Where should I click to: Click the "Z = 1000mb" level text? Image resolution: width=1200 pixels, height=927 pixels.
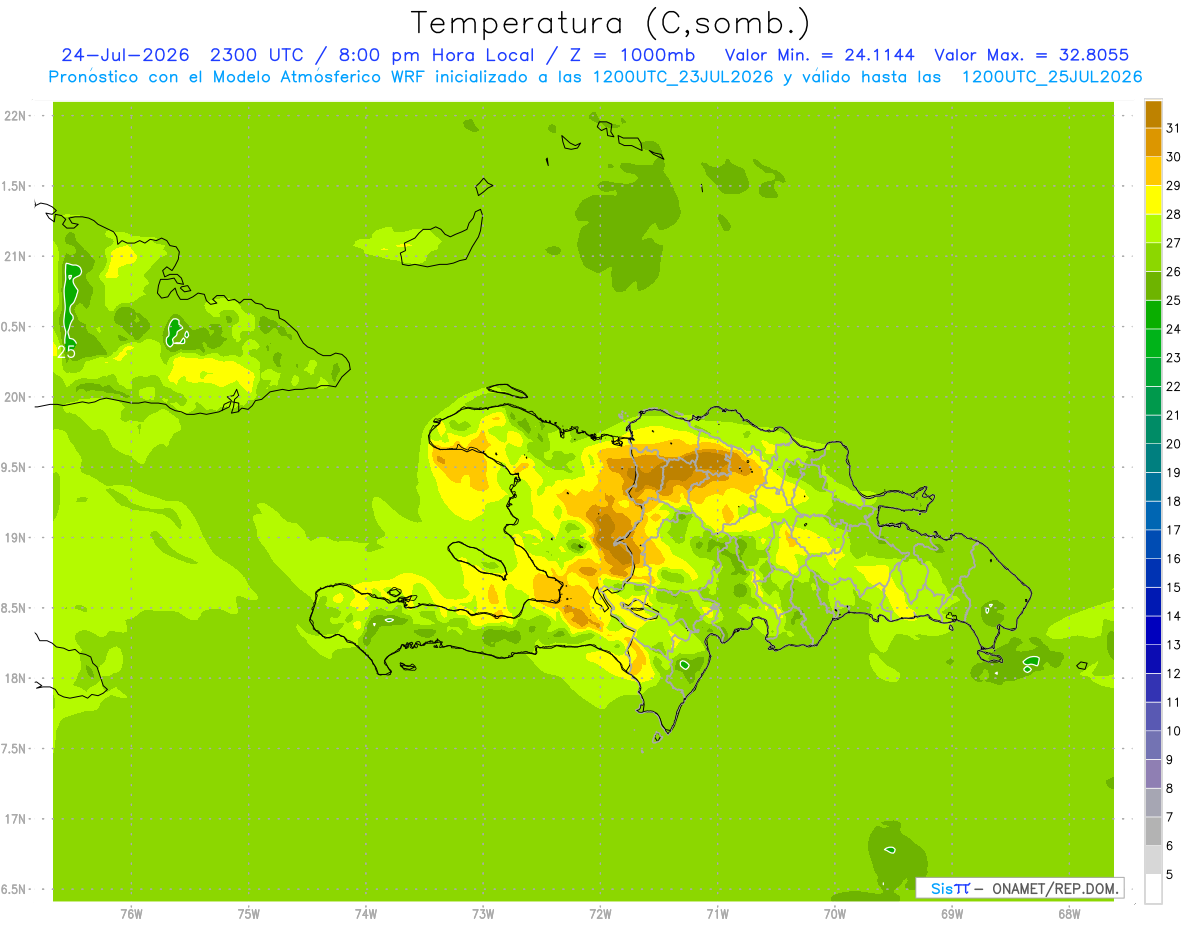coord(631,55)
